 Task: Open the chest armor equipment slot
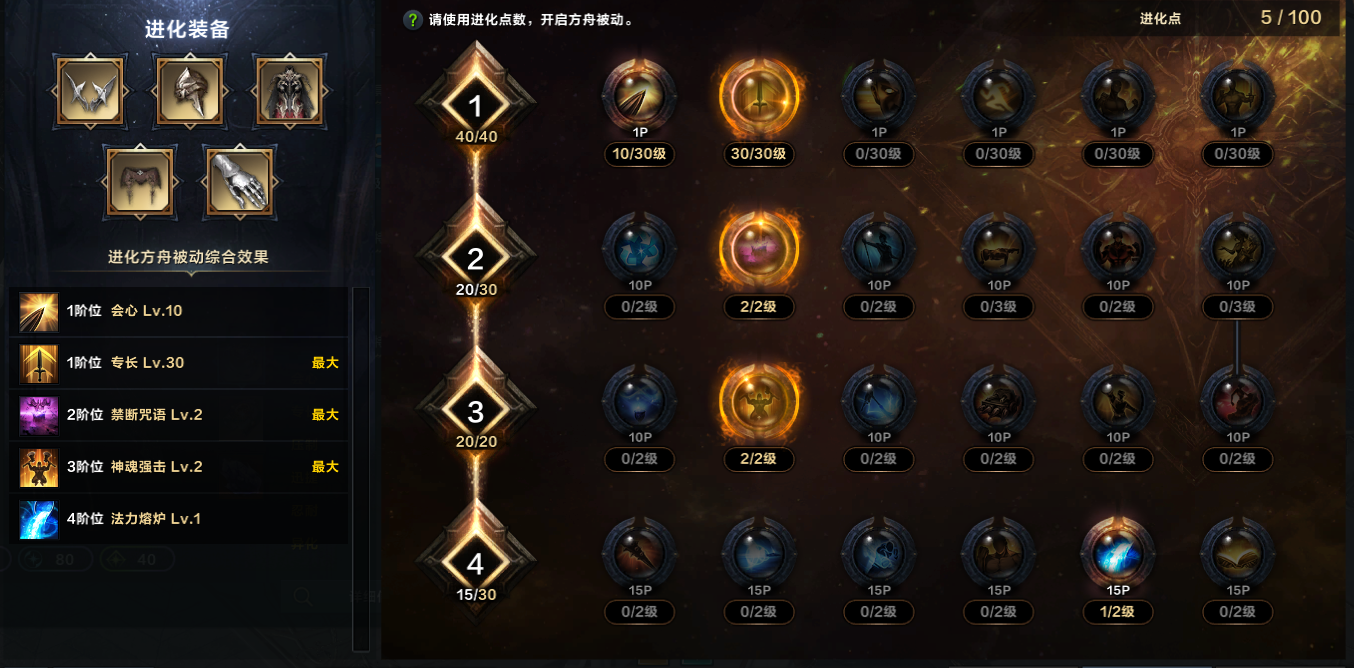[289, 90]
